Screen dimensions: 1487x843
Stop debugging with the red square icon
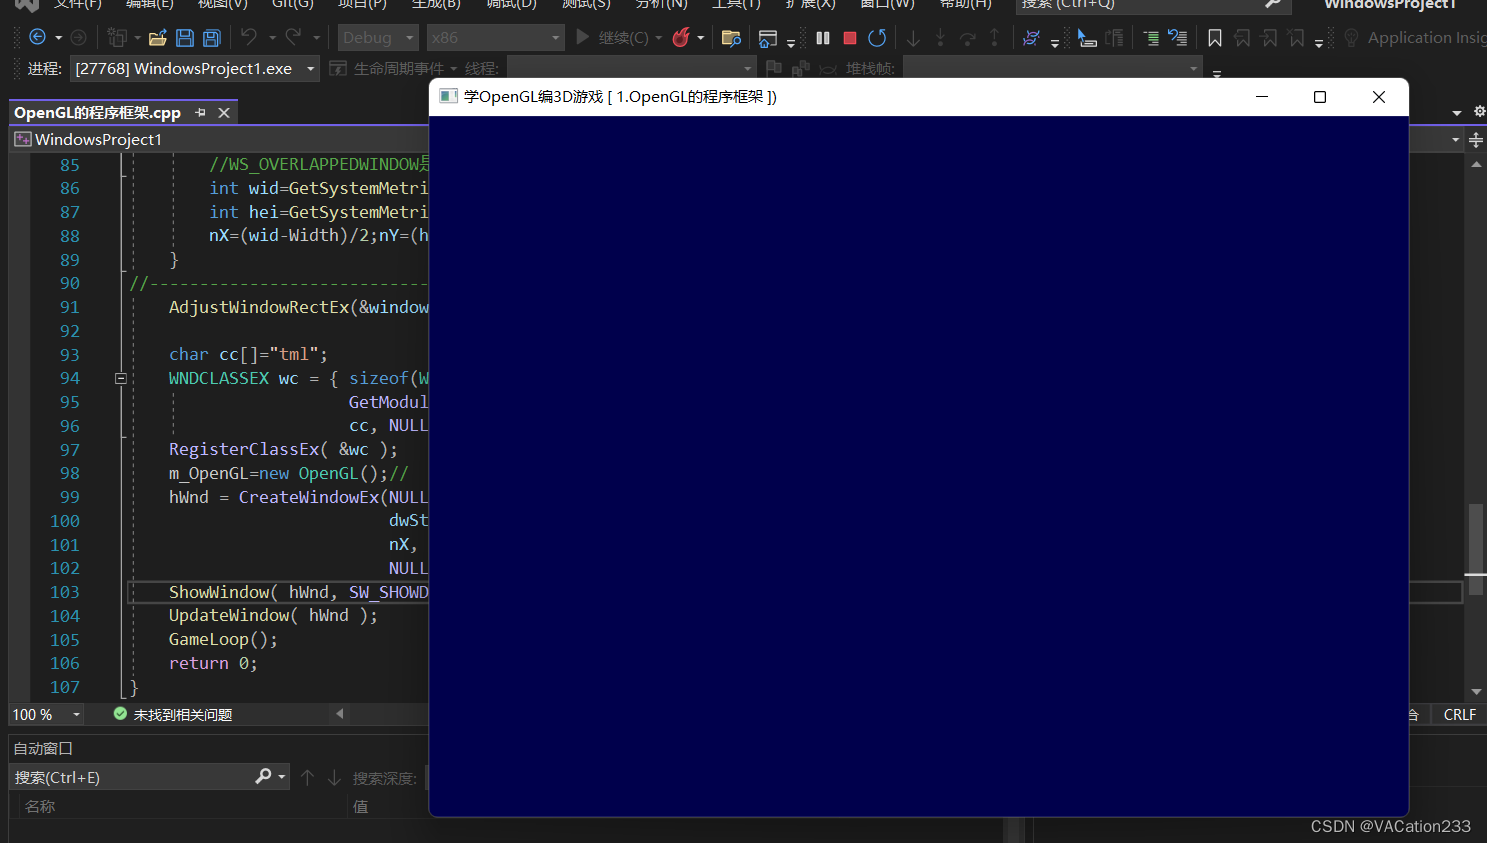850,38
